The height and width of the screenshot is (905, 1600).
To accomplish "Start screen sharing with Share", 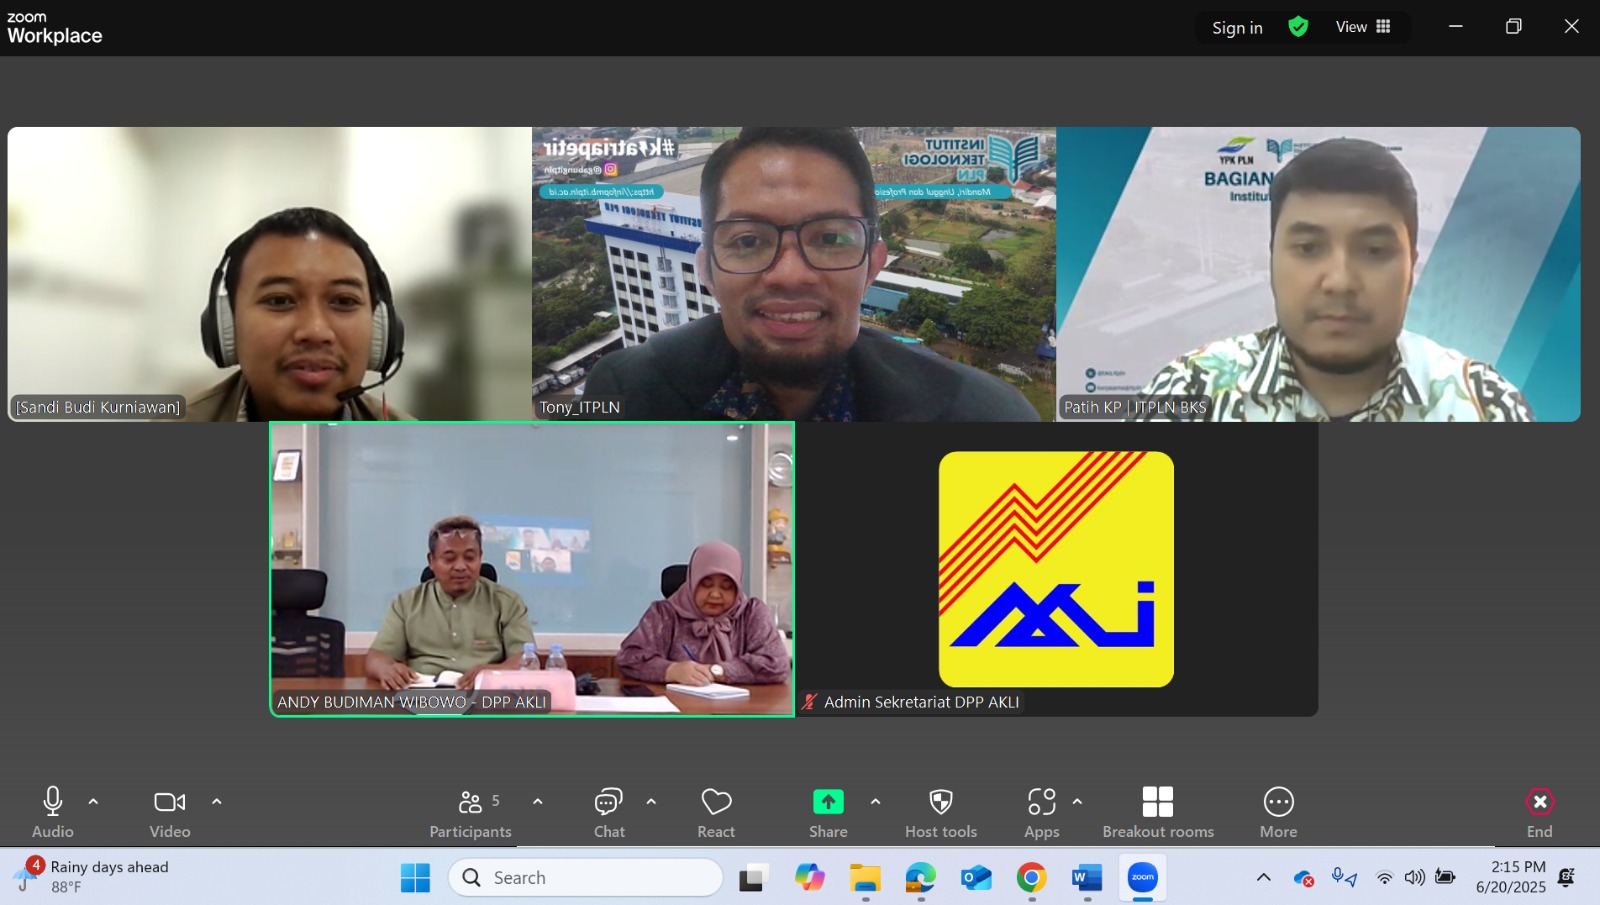I will pos(828,812).
